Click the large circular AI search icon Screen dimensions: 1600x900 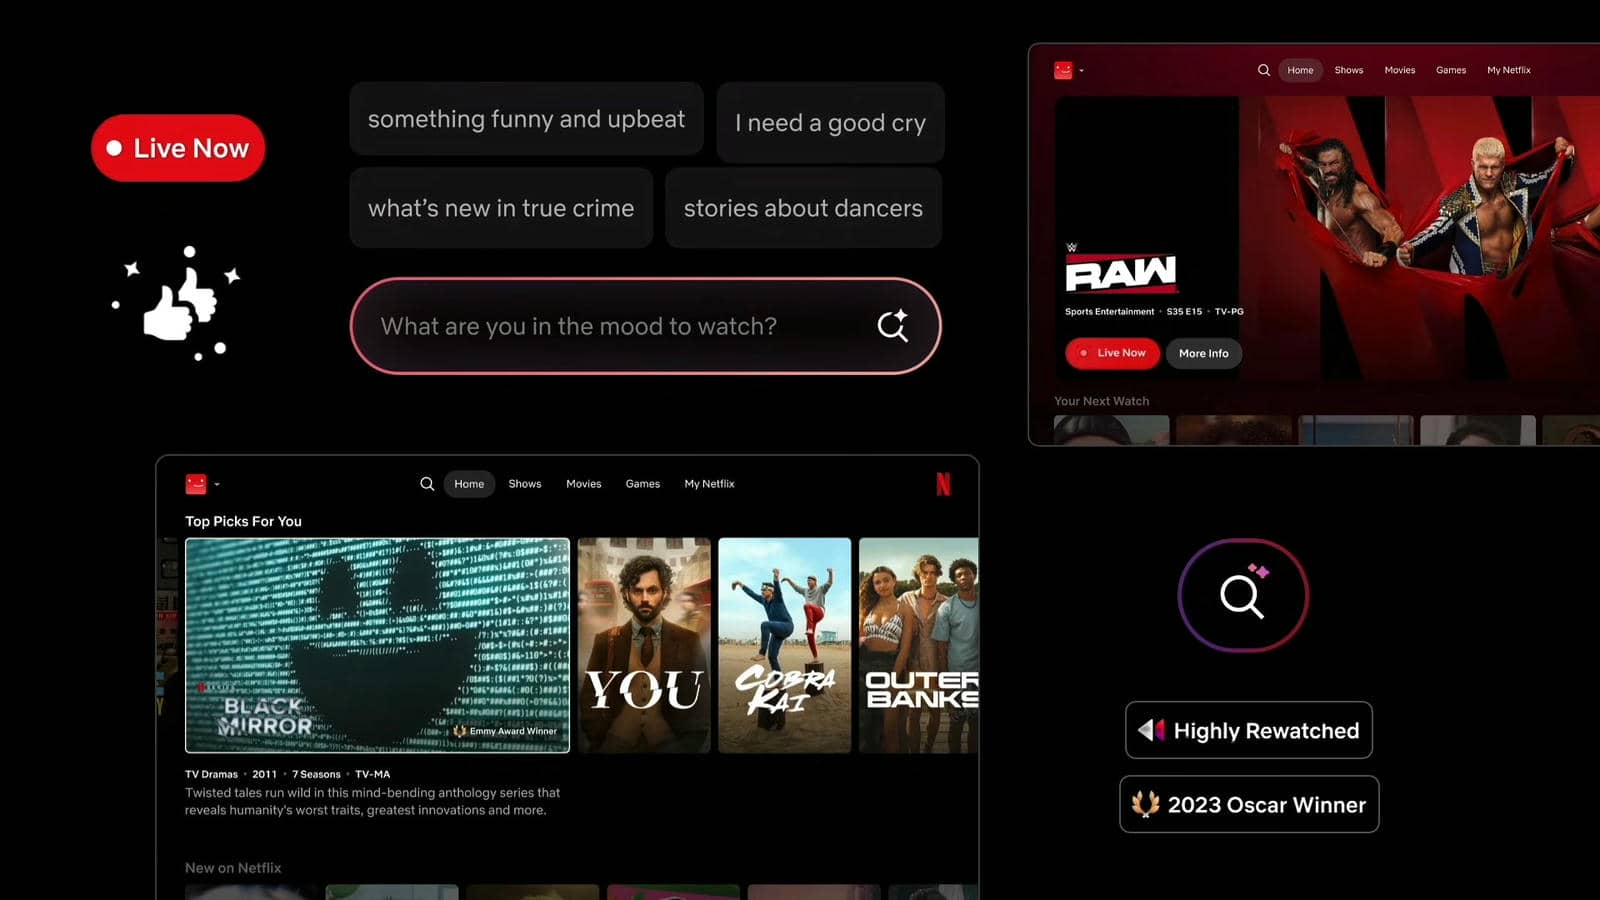(1243, 595)
